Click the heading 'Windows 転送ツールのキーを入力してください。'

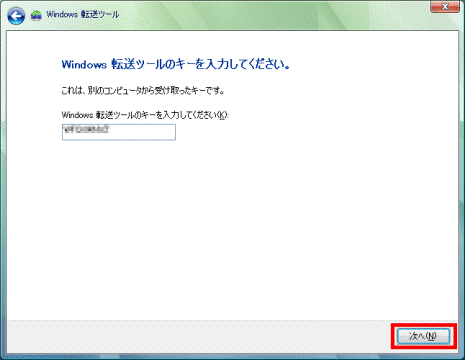pyautogui.click(x=175, y=64)
